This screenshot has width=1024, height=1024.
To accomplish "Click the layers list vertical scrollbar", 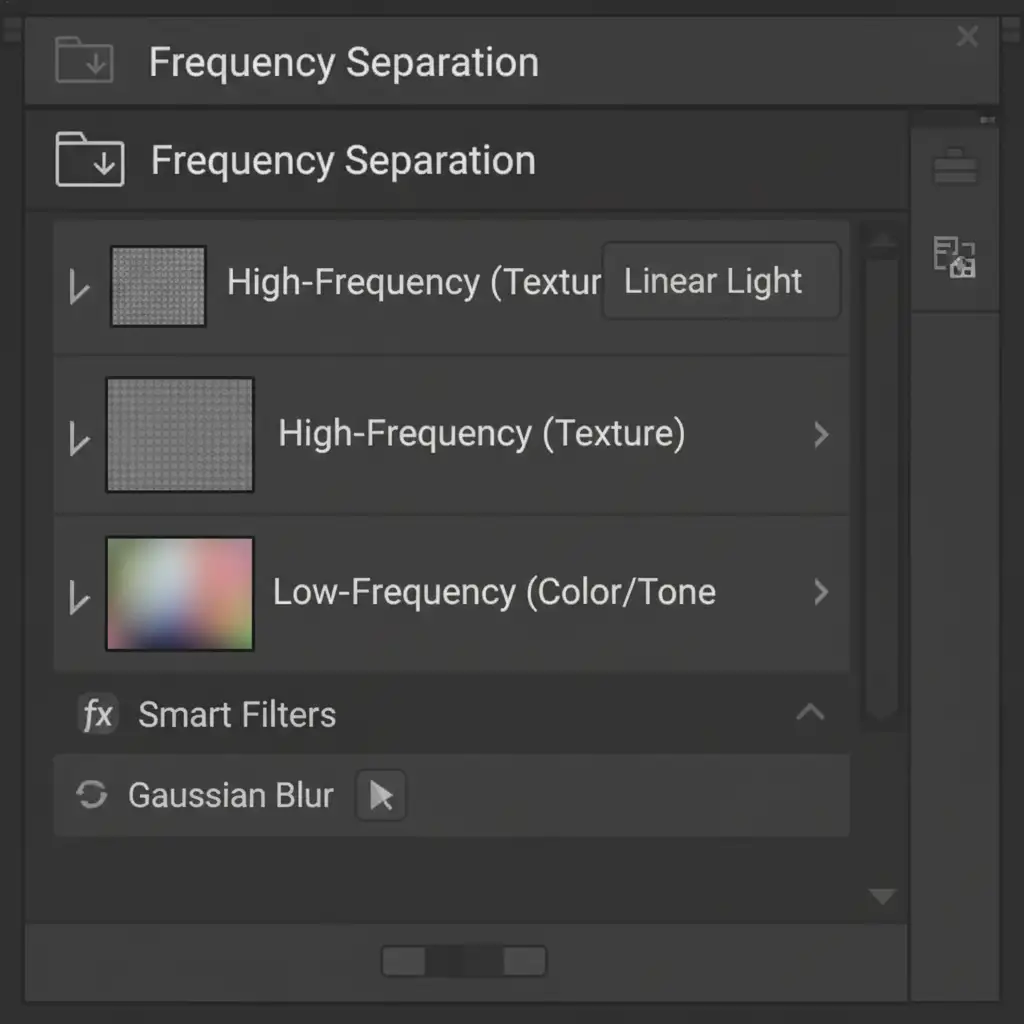I will click(x=881, y=480).
